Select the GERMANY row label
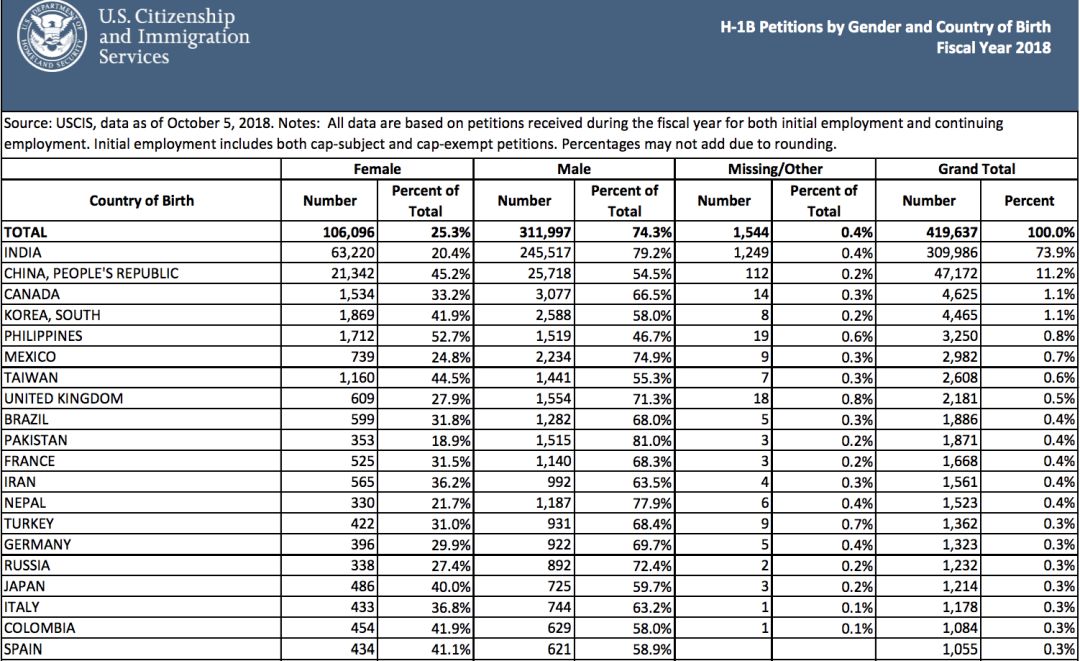This screenshot has width=1080, height=661. [x=37, y=544]
